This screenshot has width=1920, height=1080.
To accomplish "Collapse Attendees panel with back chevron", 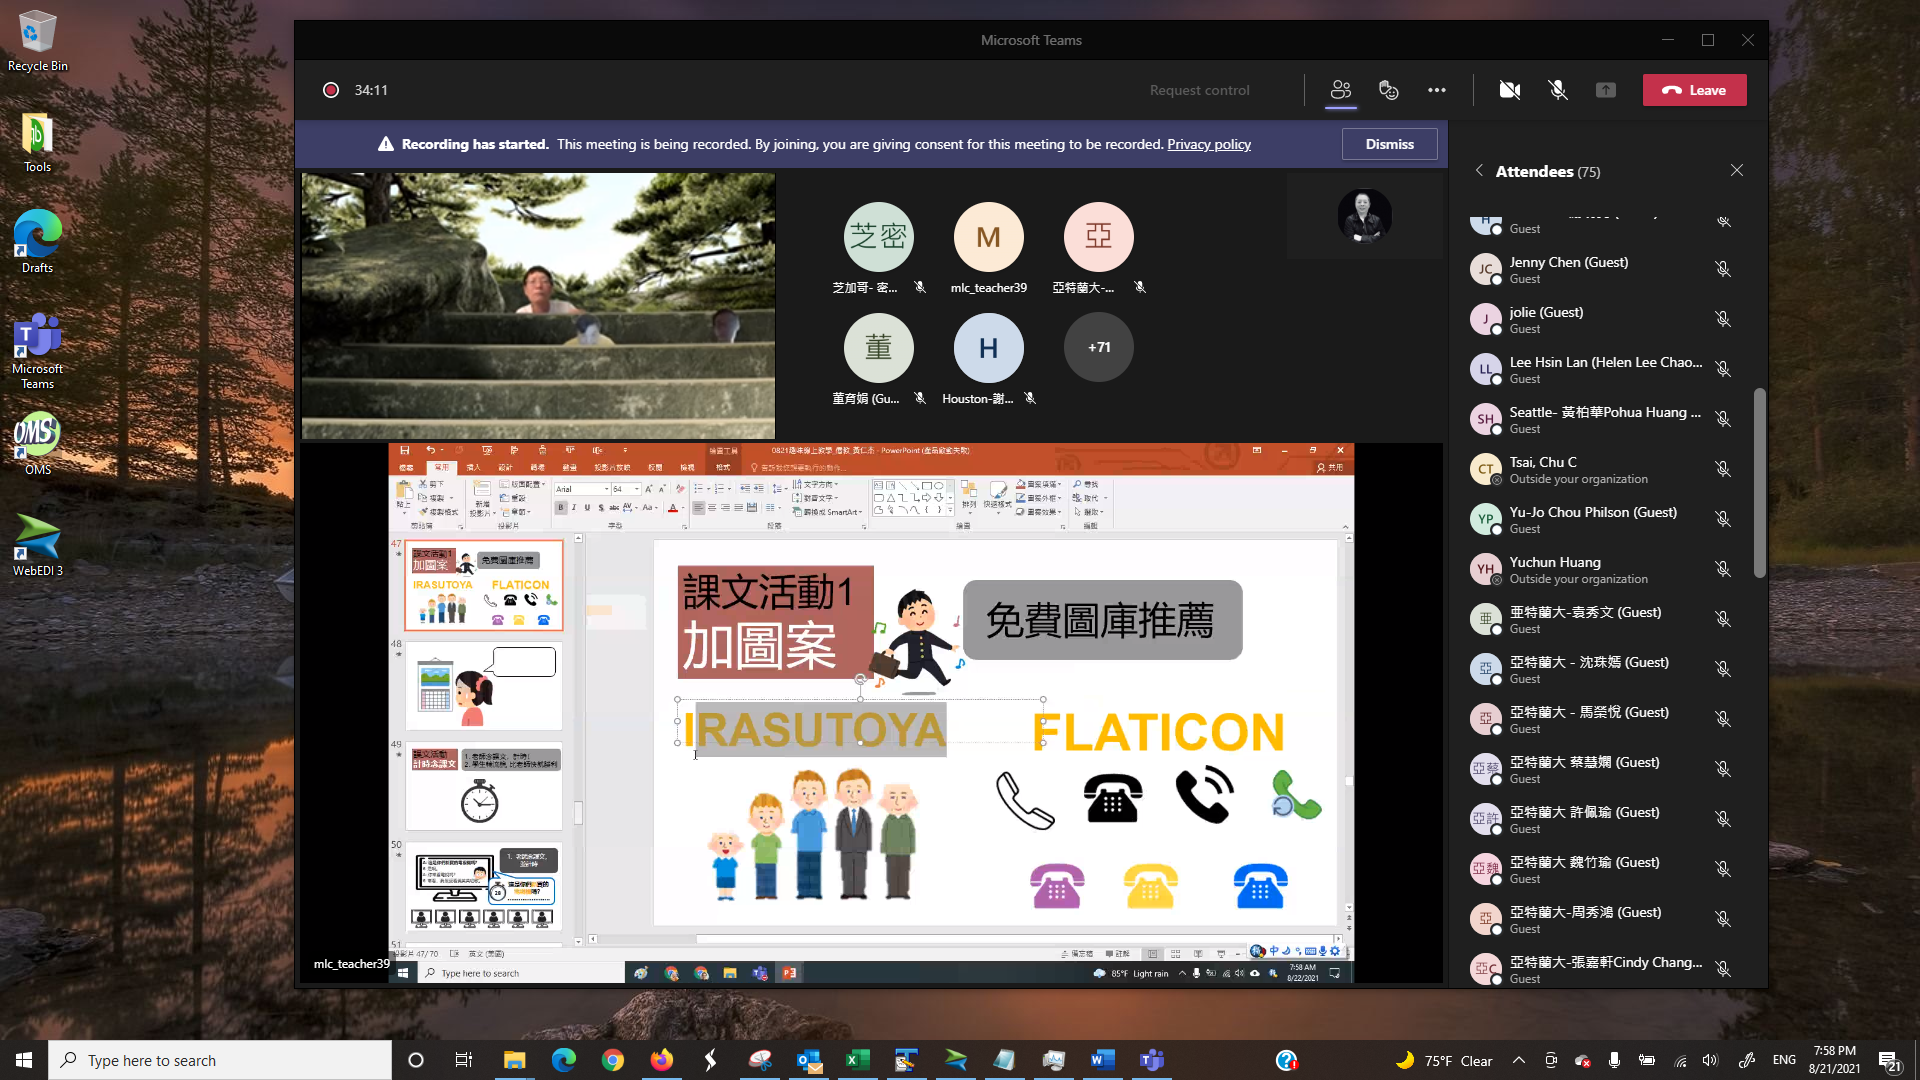I will point(1479,171).
